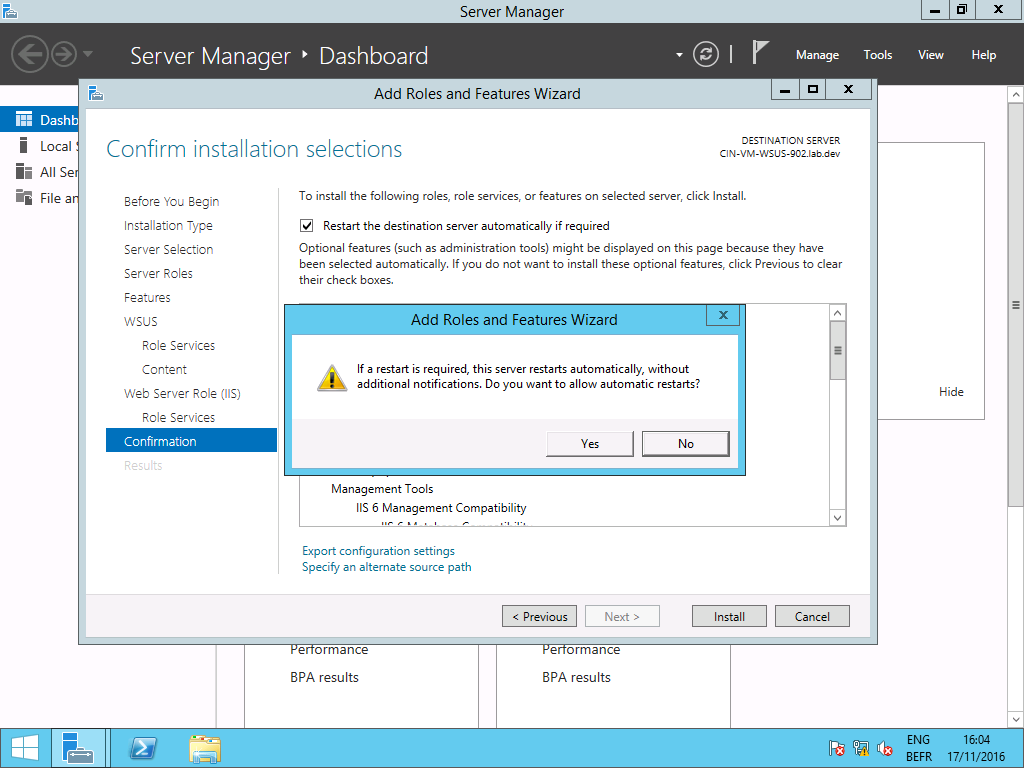
Task: Open the Manage menu
Action: click(817, 55)
